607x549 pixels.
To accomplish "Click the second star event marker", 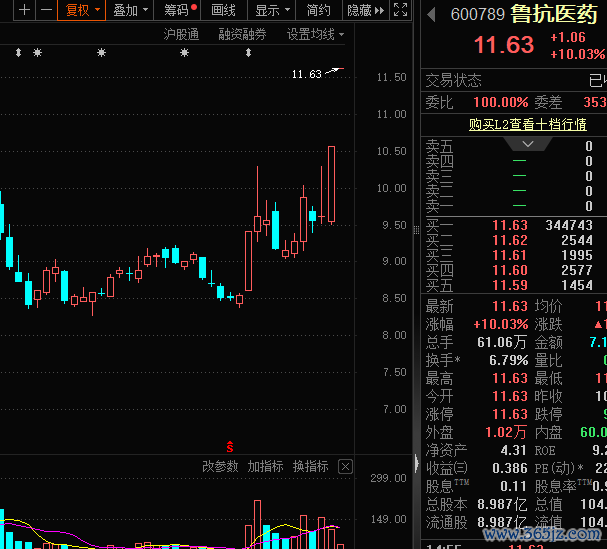I will [101, 52].
